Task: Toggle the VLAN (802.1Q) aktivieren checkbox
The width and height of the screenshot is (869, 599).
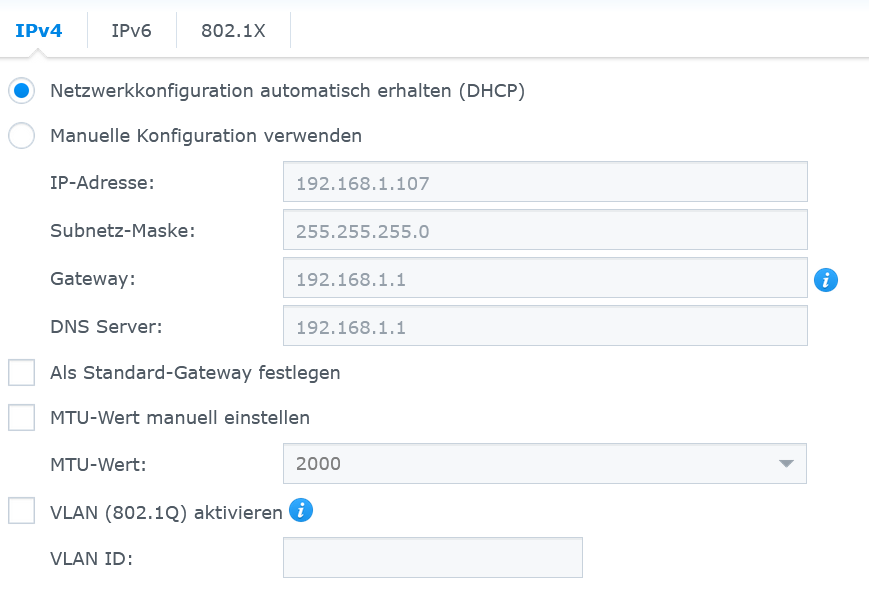Action: (22, 511)
